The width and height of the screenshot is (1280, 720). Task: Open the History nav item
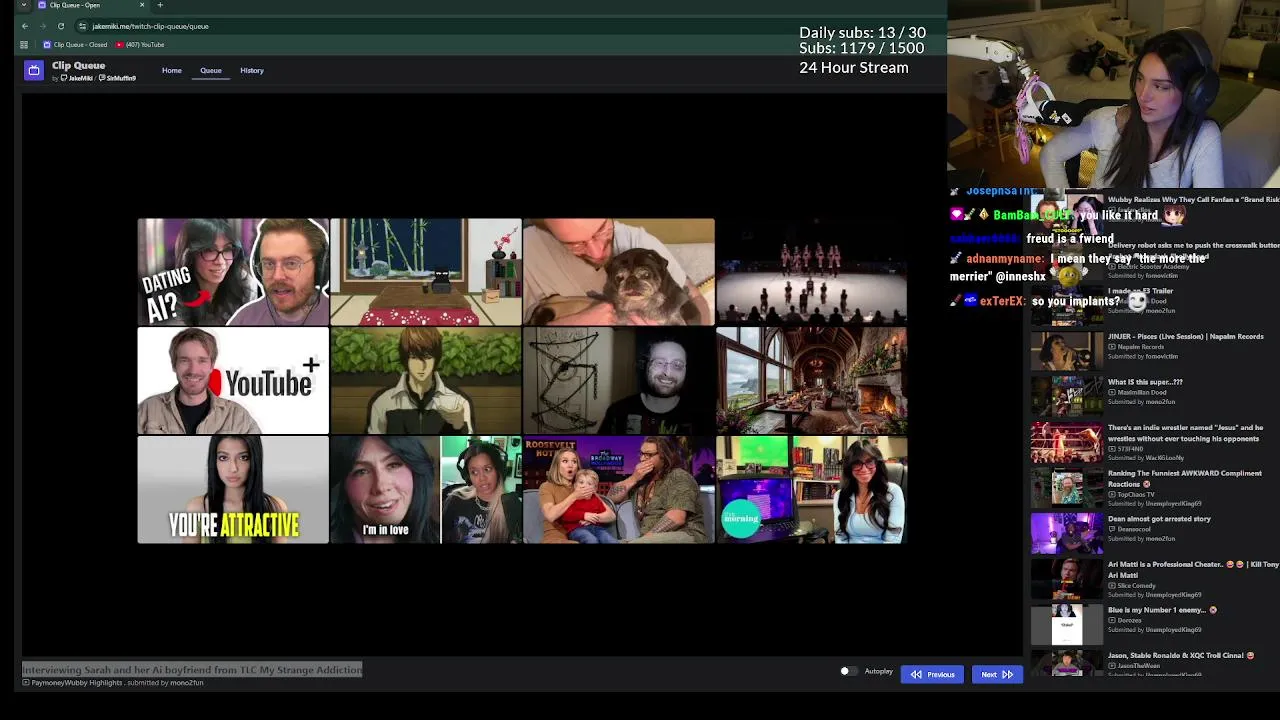pyautogui.click(x=252, y=70)
